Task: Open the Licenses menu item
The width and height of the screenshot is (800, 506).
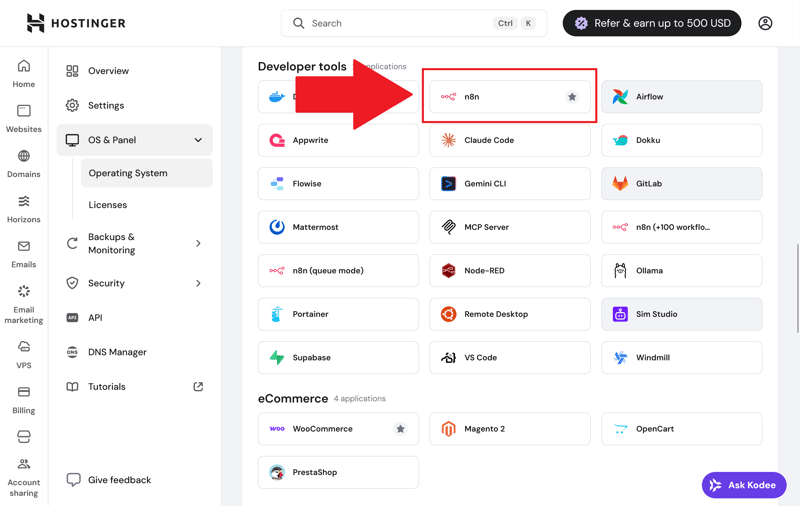Action: coord(108,205)
